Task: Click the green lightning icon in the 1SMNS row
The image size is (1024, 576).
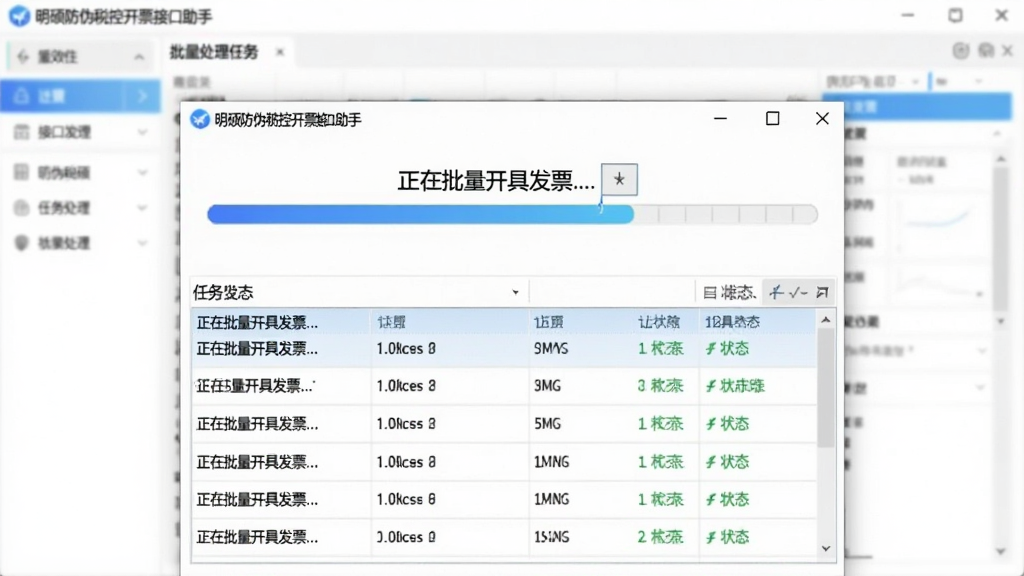Action: pyautogui.click(x=711, y=537)
